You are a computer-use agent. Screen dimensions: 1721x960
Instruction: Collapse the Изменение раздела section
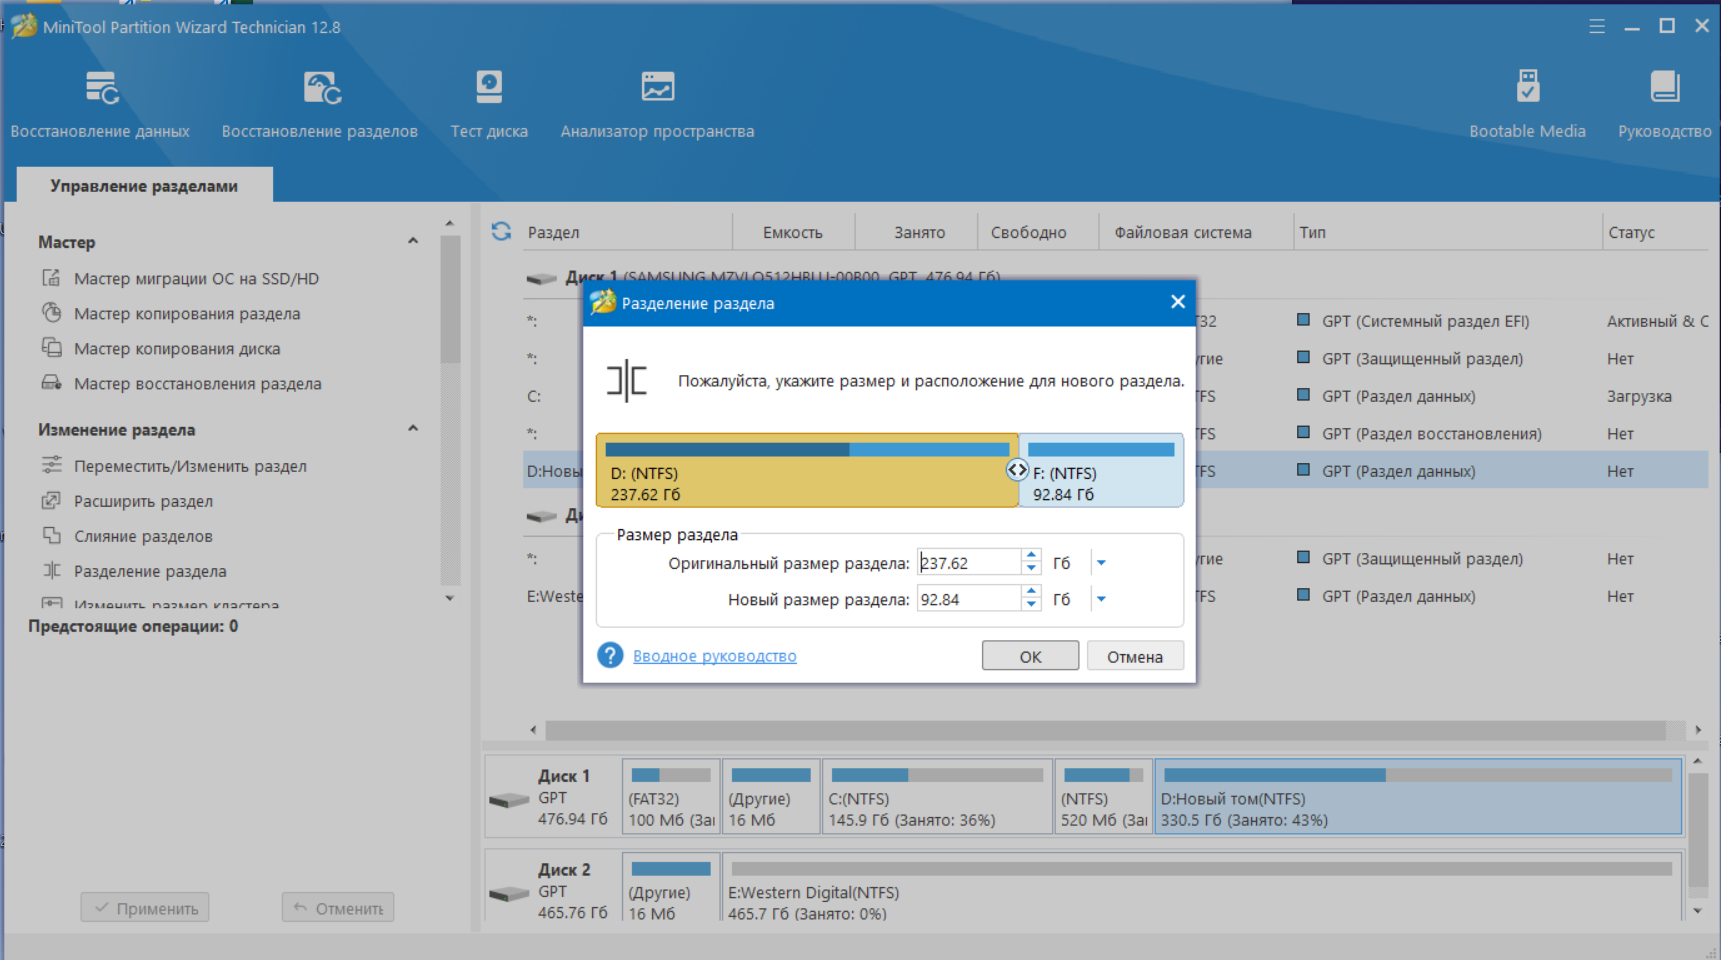pos(413,429)
